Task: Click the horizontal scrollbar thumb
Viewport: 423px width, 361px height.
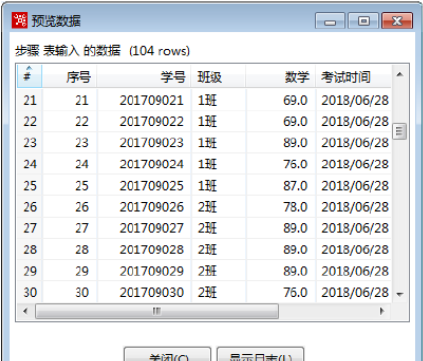Action: pyautogui.click(x=157, y=311)
